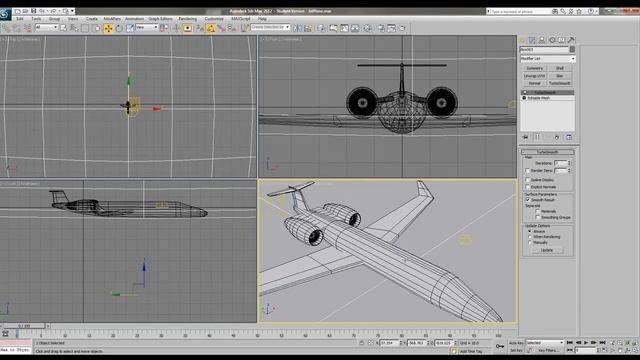Image resolution: width=640 pixels, height=360 pixels.
Task: Open the Customize menu
Action: click(x=214, y=19)
